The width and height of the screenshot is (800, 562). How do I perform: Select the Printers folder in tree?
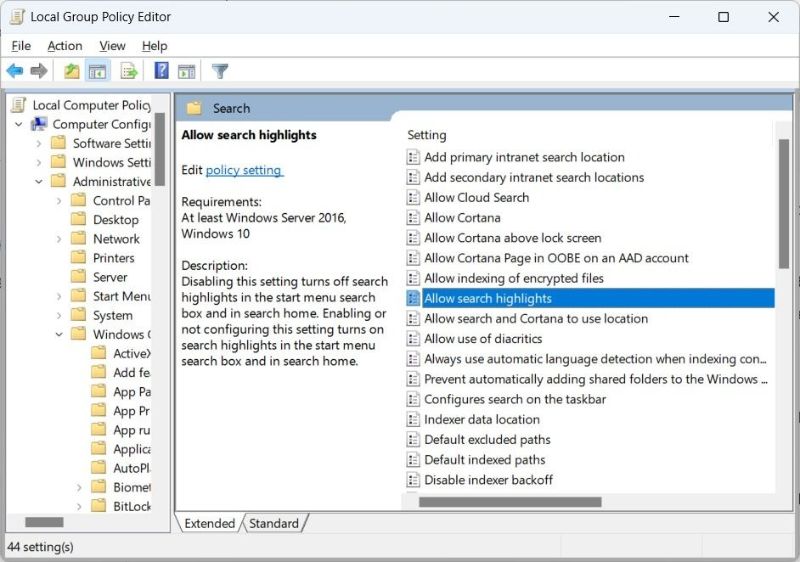[x=113, y=258]
